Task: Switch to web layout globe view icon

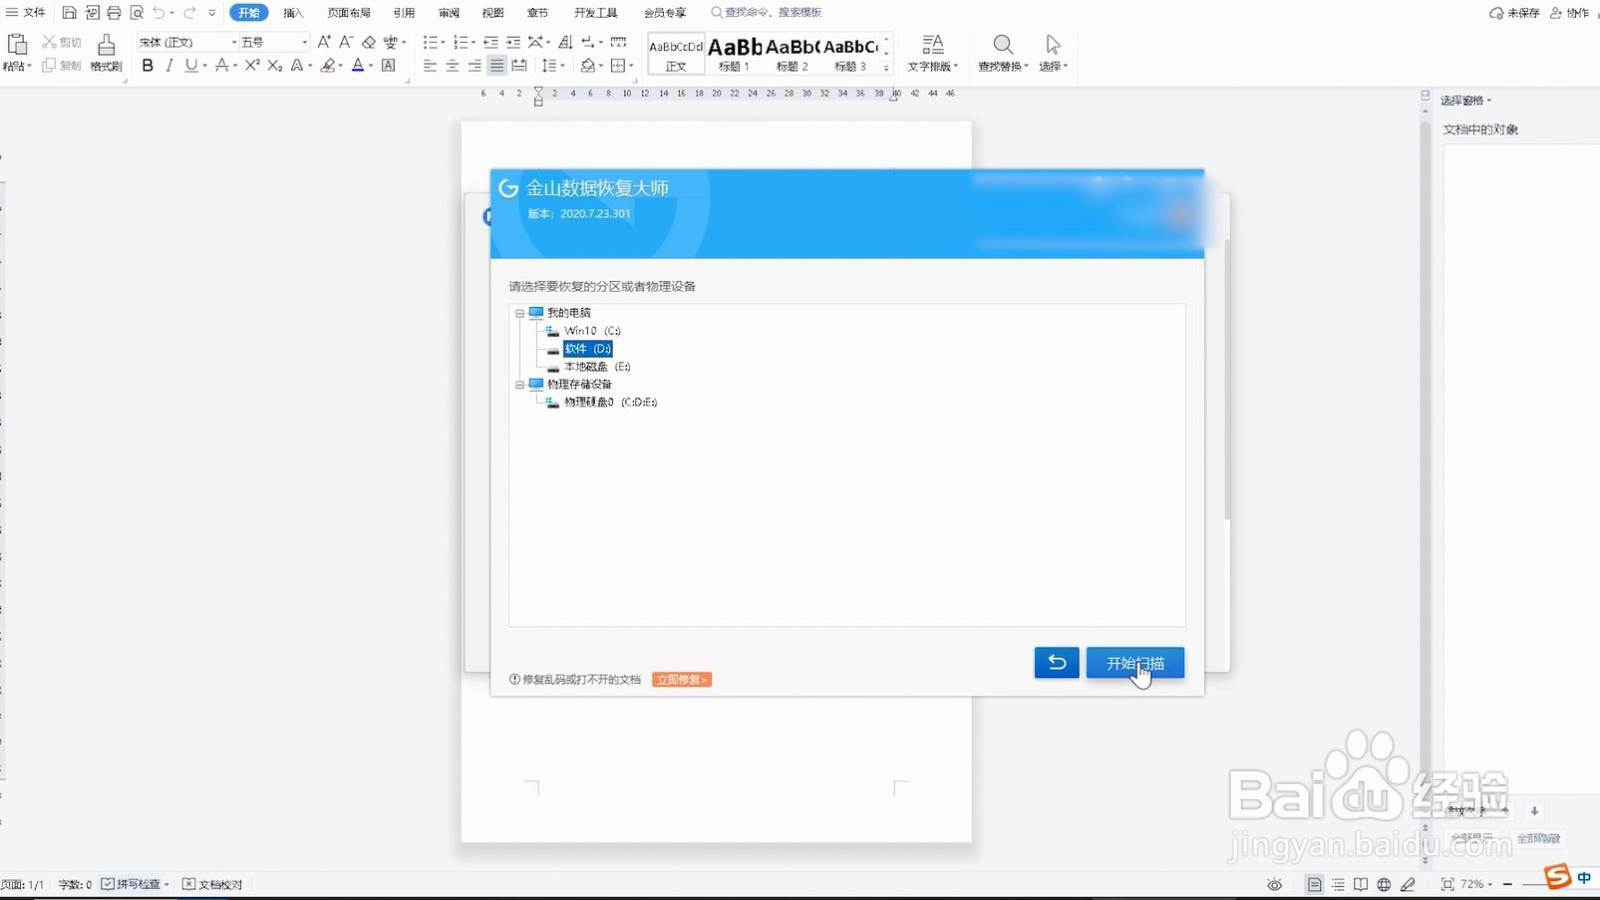Action: [x=1384, y=884]
